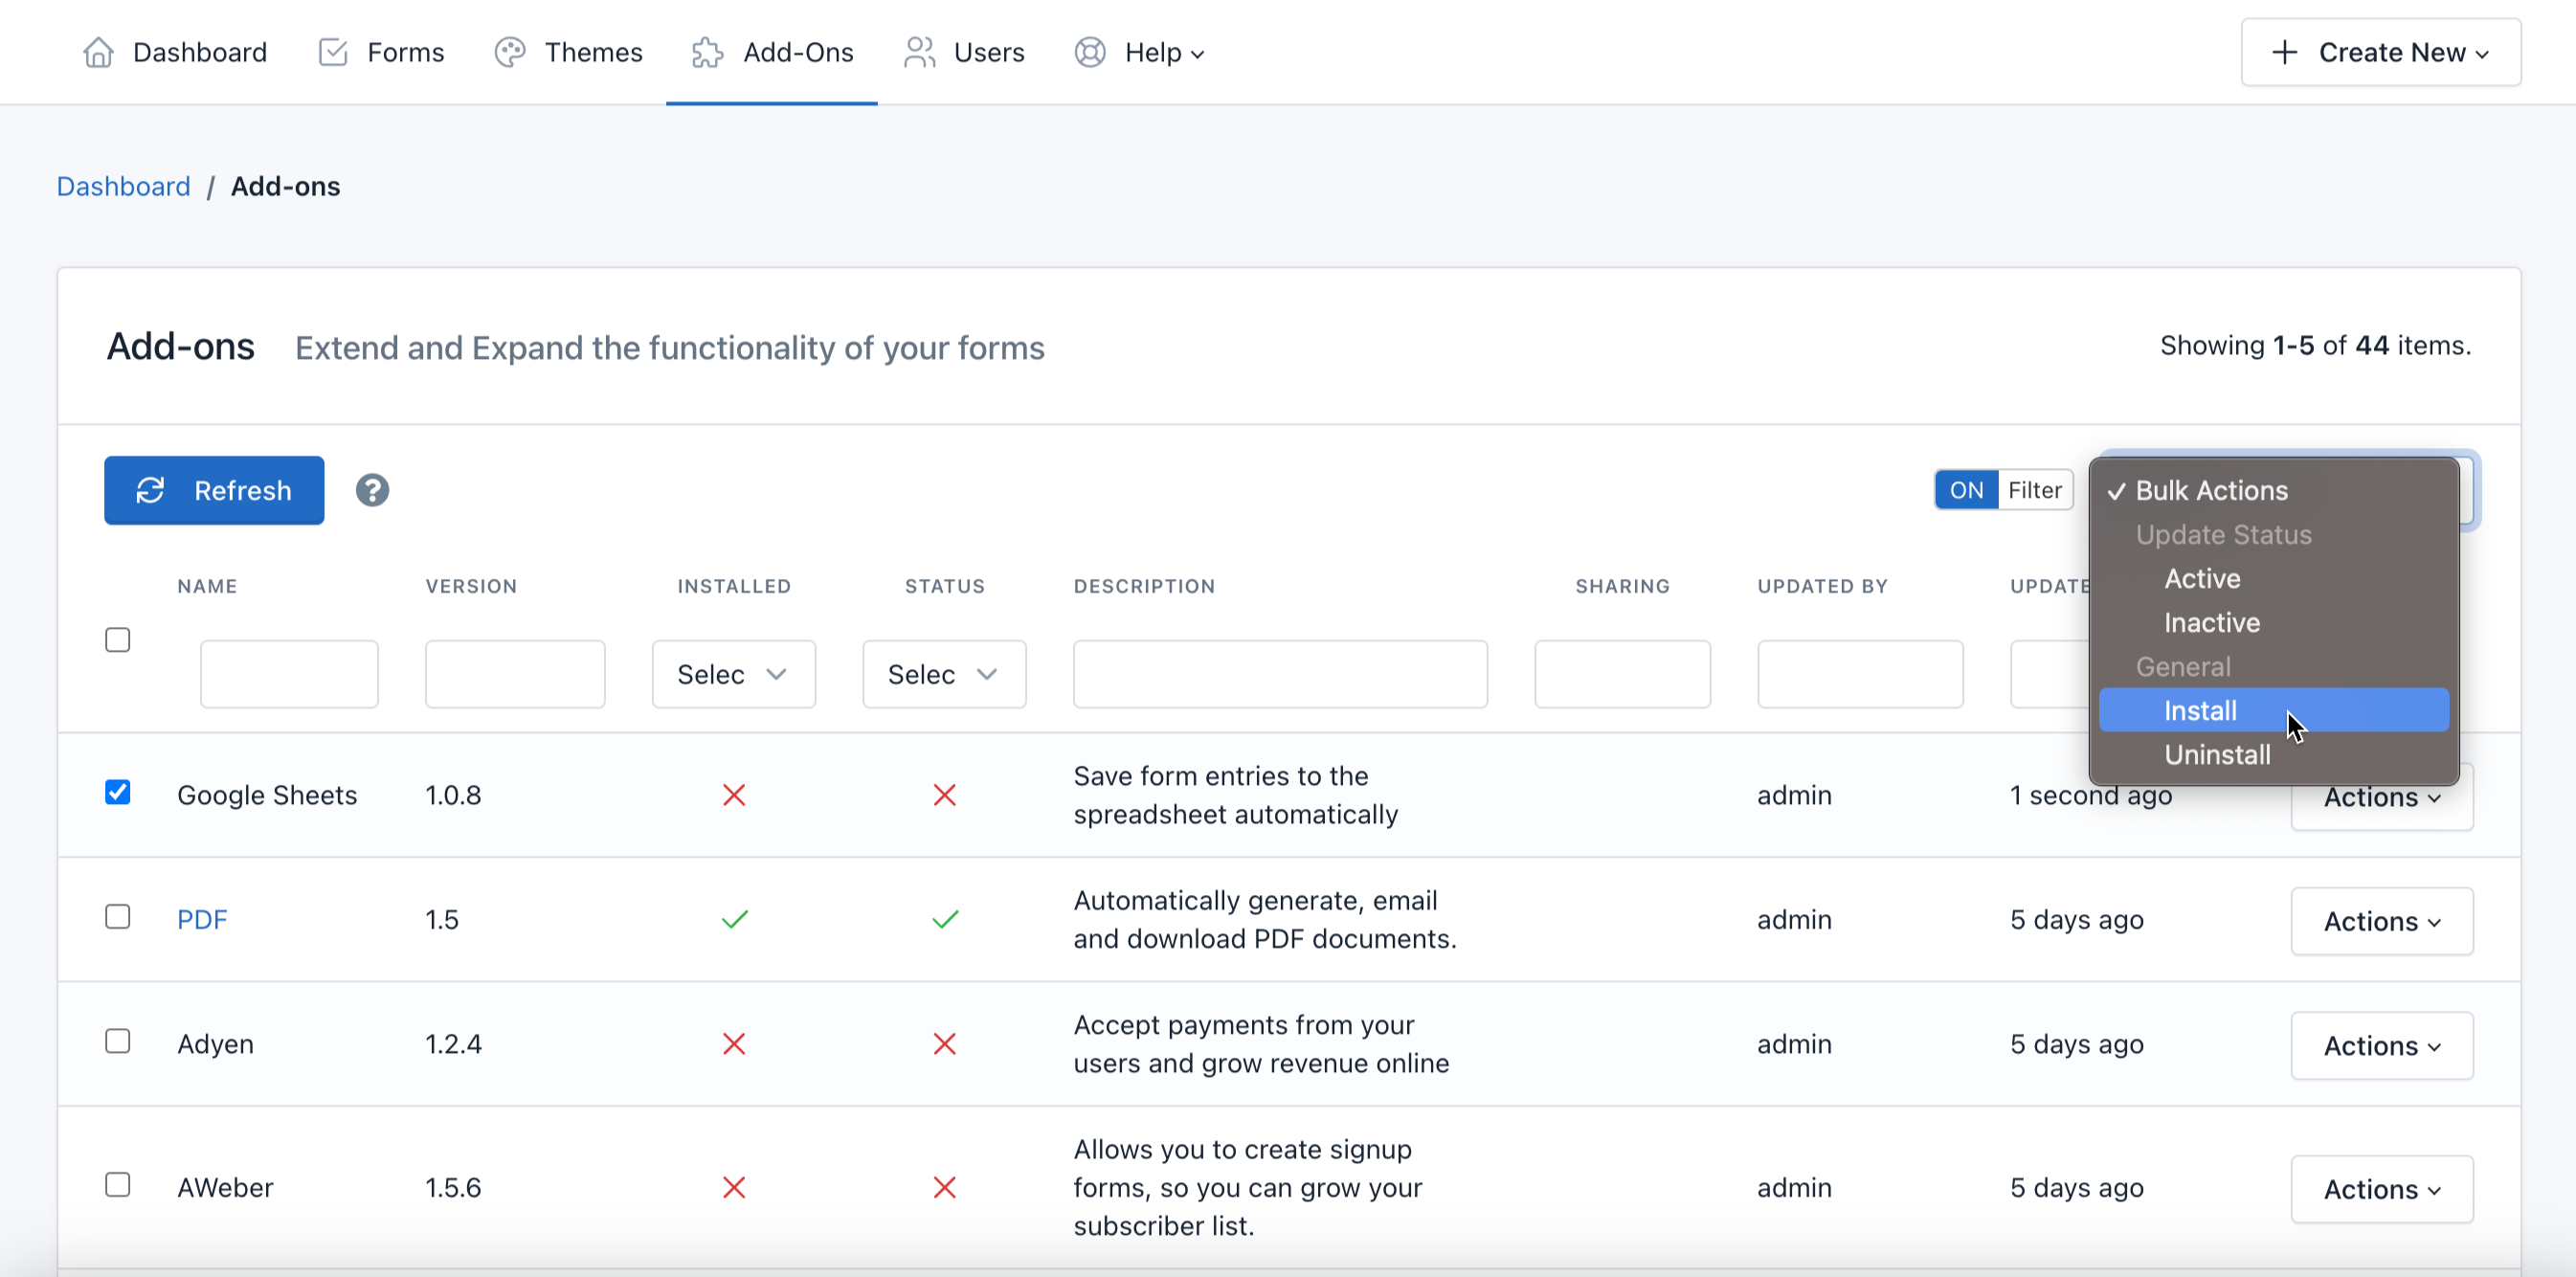This screenshot has height=1277, width=2576.
Task: Click the Dashboard home icon
Action: pyautogui.click(x=98, y=52)
